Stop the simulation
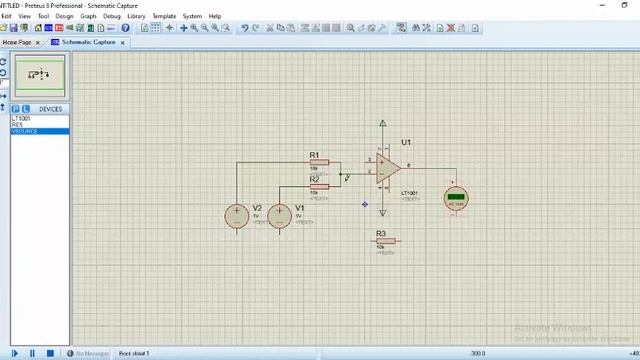Image resolution: width=640 pixels, height=360 pixels. tap(50, 353)
